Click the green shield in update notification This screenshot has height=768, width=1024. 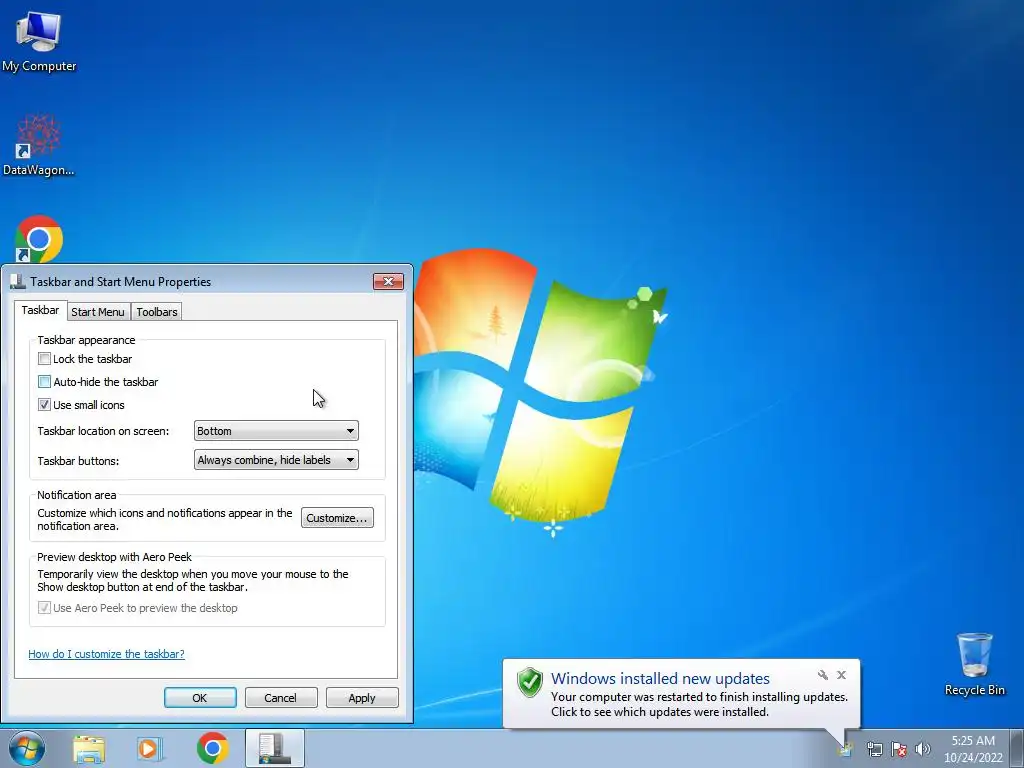pos(530,682)
